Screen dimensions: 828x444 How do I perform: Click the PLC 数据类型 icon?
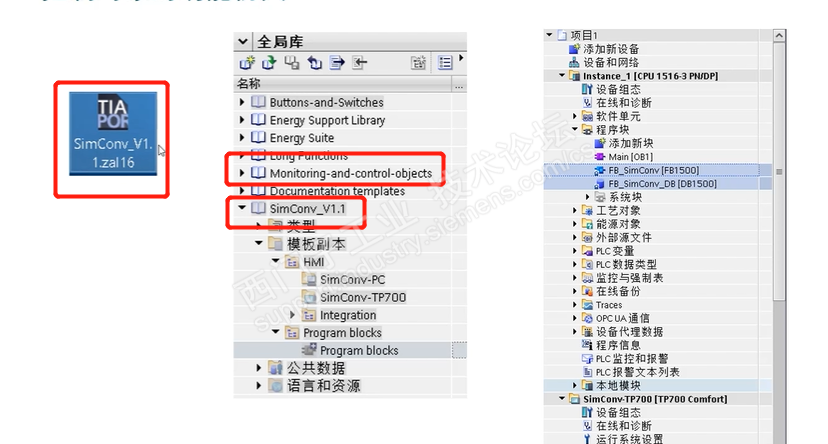click(x=587, y=264)
